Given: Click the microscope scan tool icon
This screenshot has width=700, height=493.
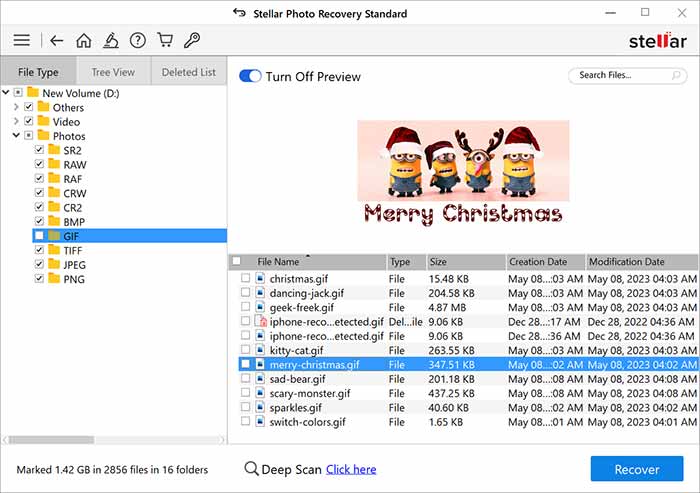Looking at the screenshot, I should pyautogui.click(x=111, y=41).
